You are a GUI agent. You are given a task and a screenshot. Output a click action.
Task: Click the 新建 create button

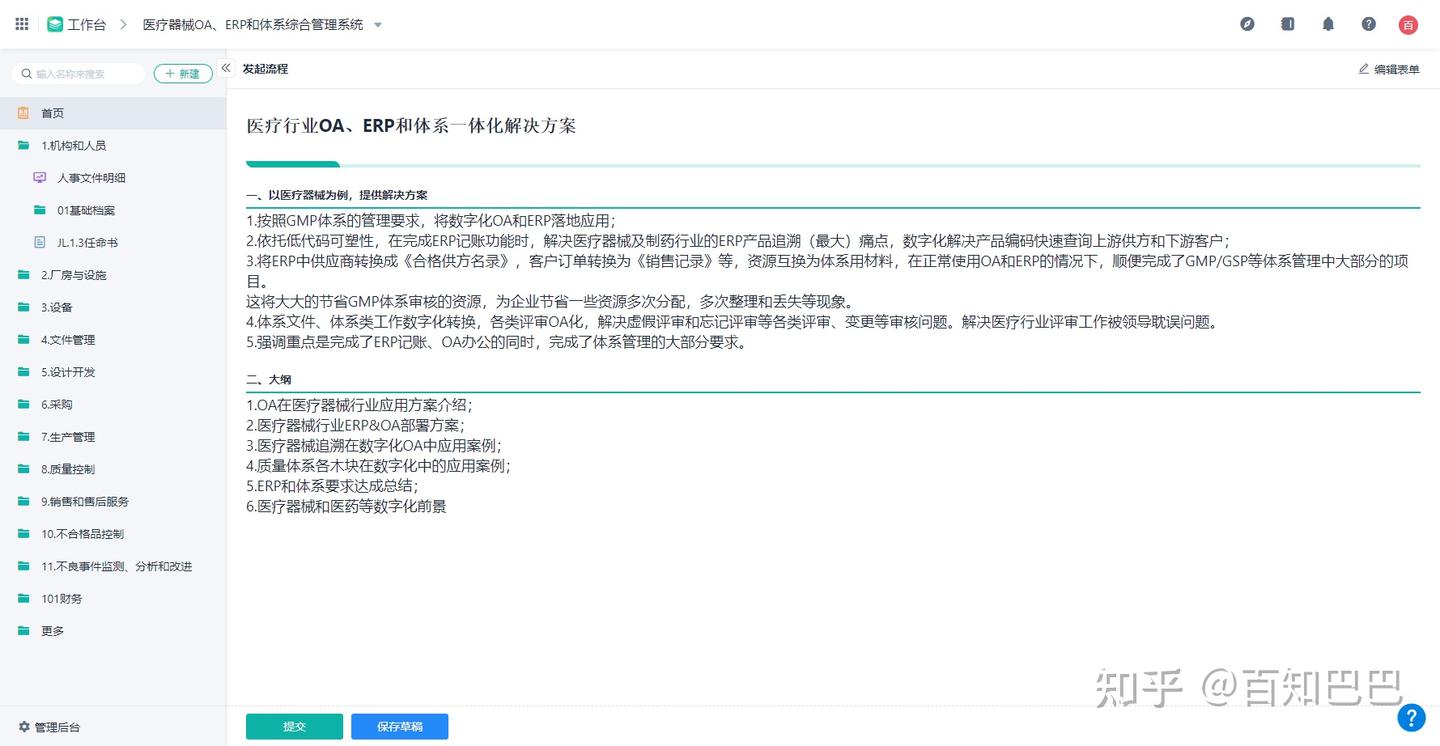click(x=182, y=73)
